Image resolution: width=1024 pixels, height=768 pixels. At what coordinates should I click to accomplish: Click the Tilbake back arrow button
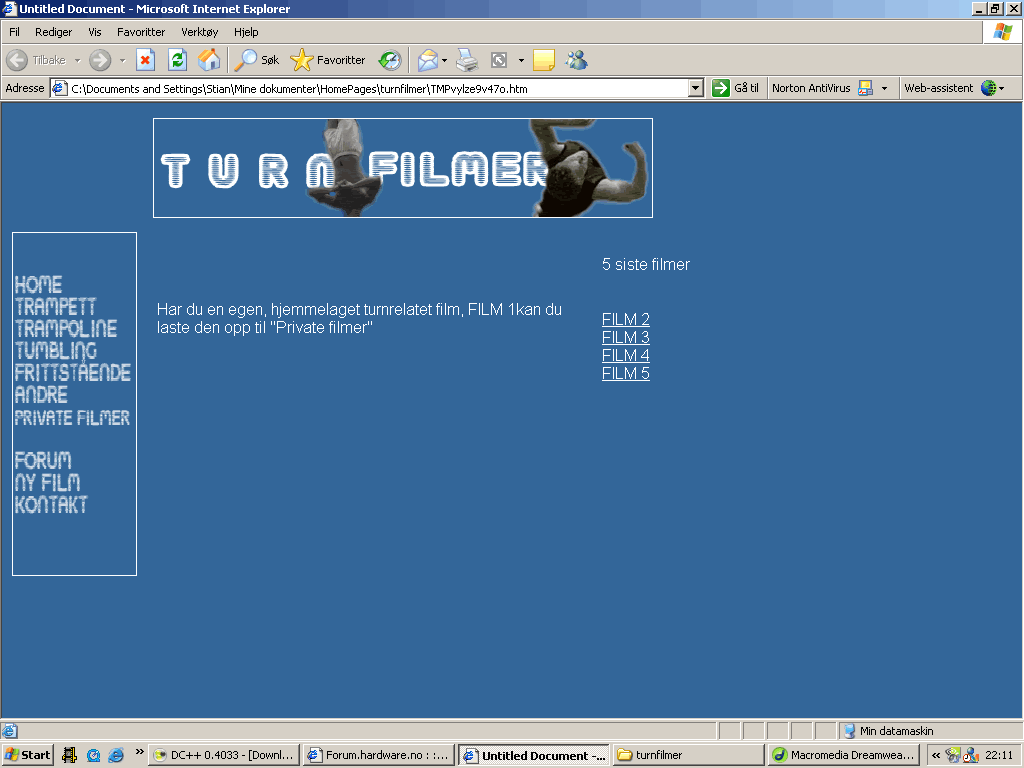point(36,60)
